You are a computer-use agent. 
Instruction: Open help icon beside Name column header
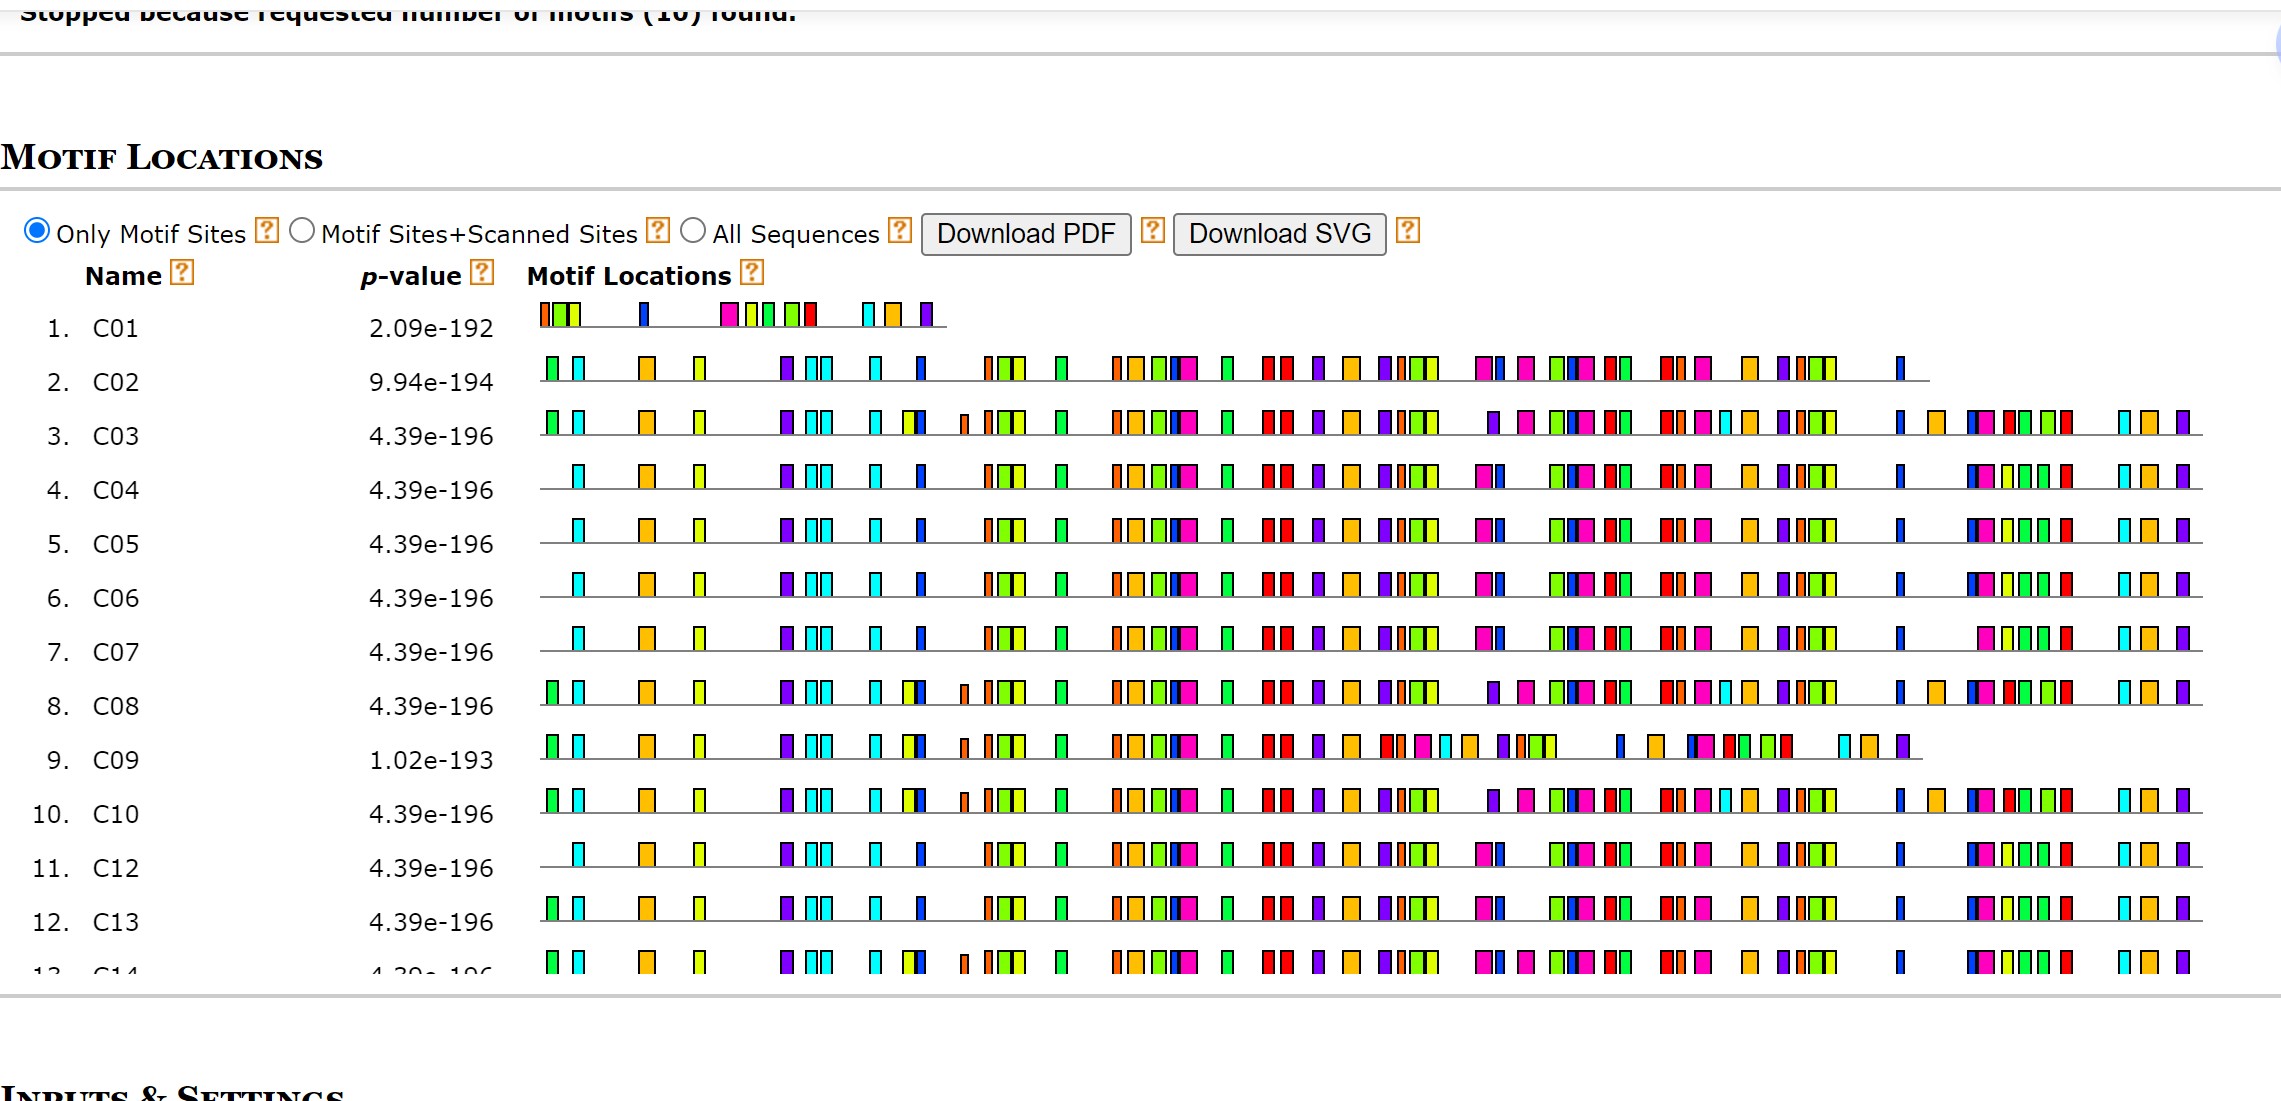pos(182,272)
